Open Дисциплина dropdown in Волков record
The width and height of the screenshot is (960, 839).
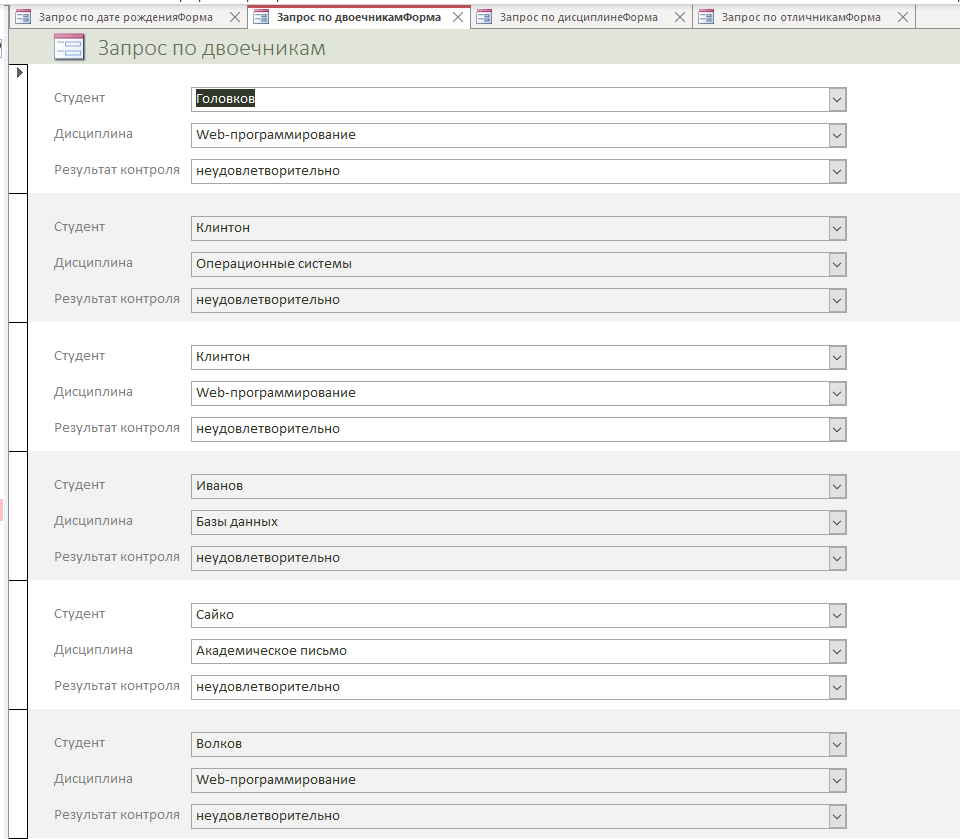click(x=838, y=781)
